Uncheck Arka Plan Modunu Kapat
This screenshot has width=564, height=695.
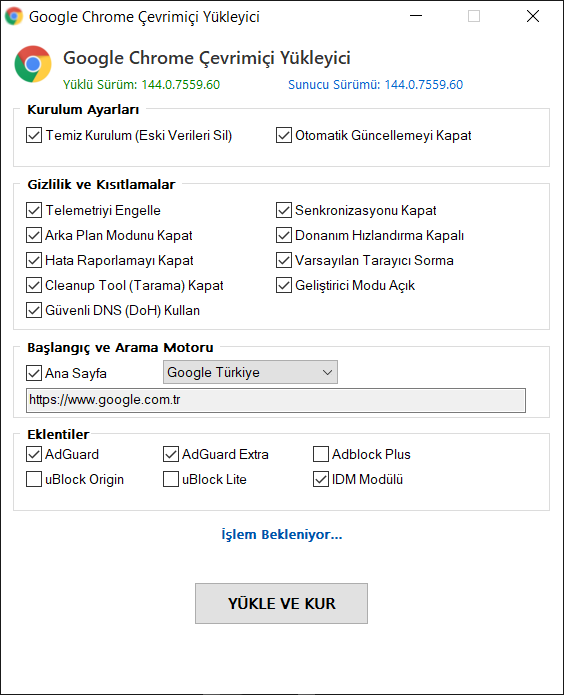click(34, 235)
